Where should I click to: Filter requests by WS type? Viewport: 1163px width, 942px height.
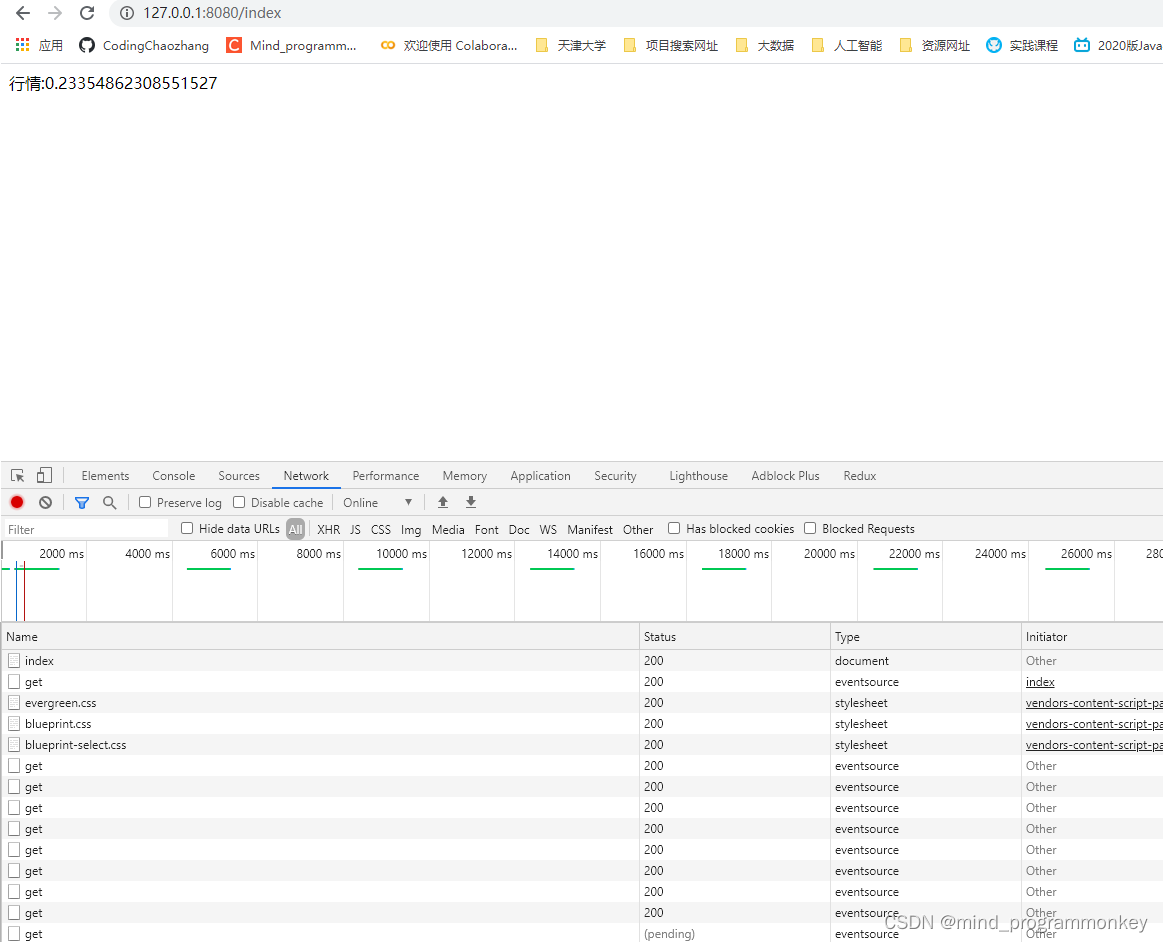[548, 529]
